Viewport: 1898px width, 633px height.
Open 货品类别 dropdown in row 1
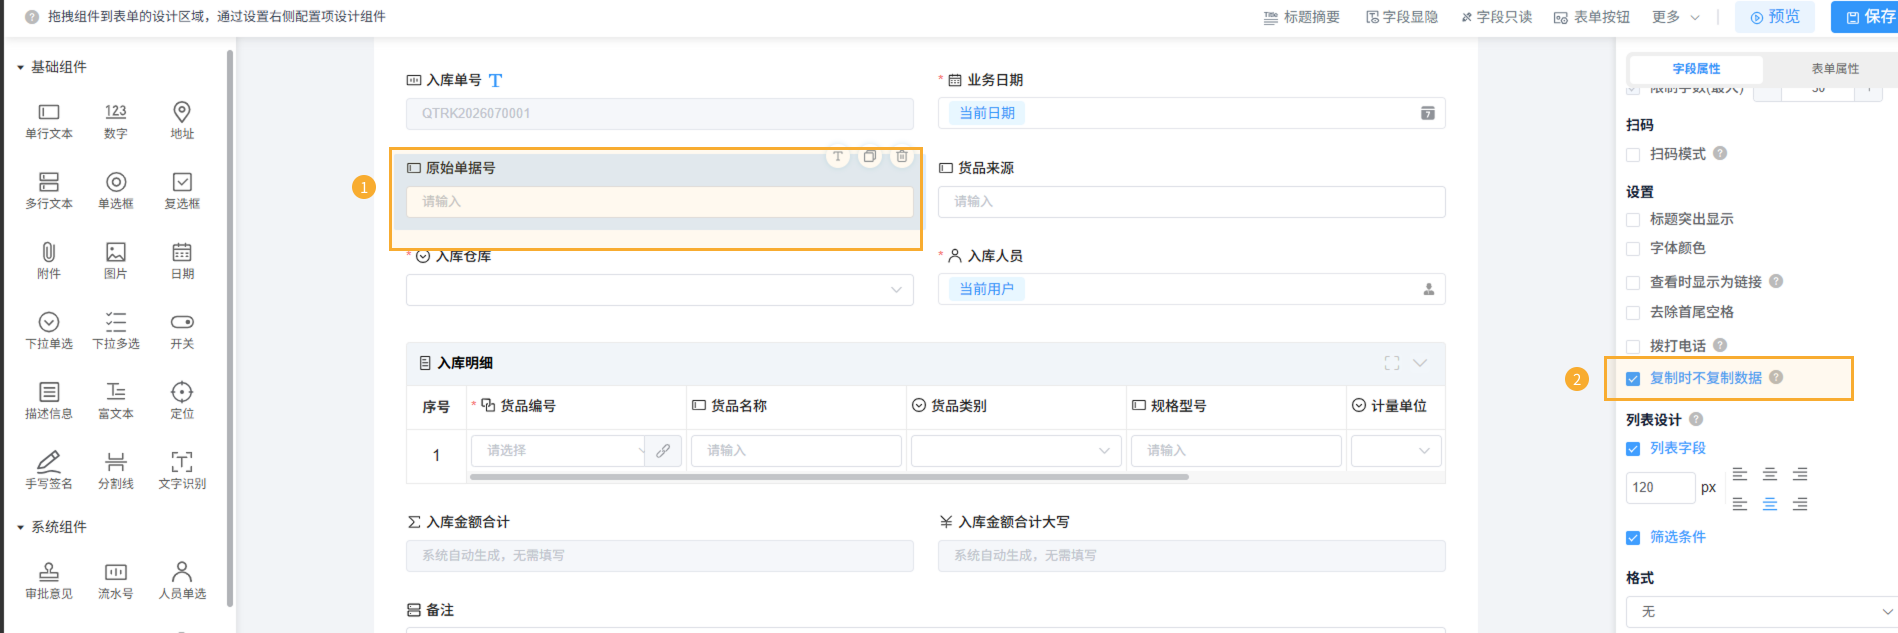point(1016,451)
